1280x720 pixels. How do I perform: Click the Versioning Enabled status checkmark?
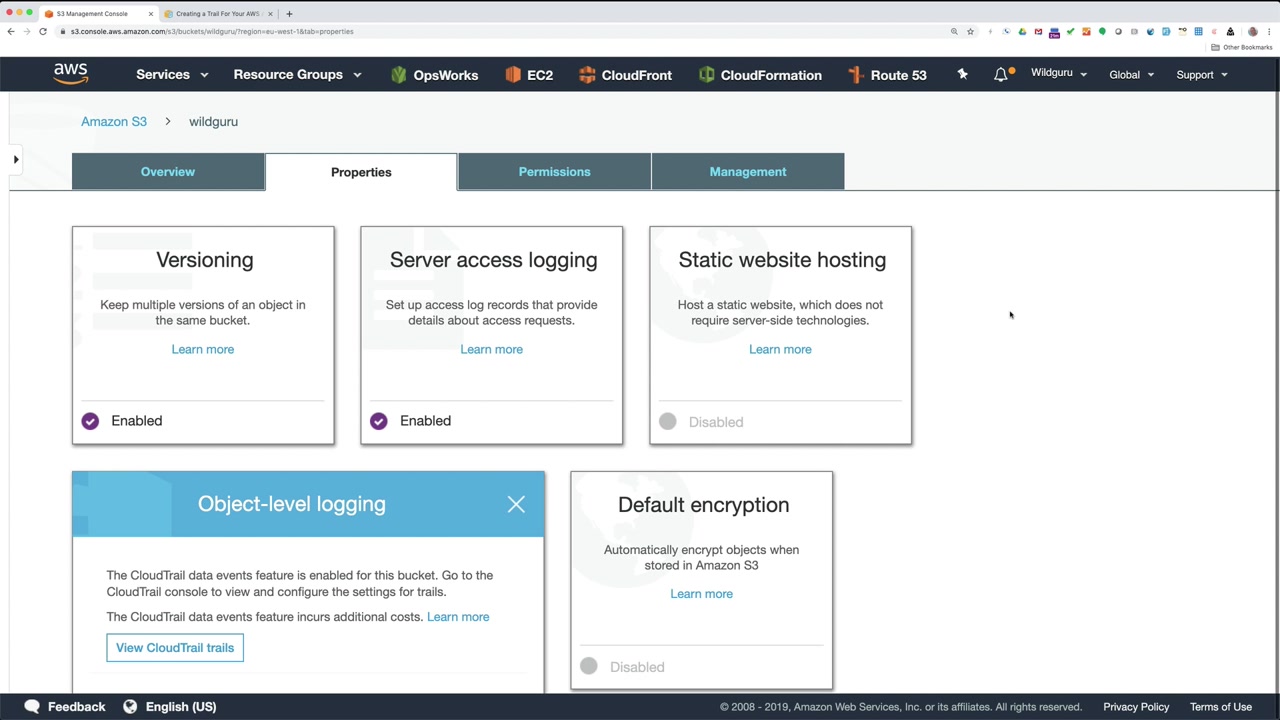click(90, 421)
